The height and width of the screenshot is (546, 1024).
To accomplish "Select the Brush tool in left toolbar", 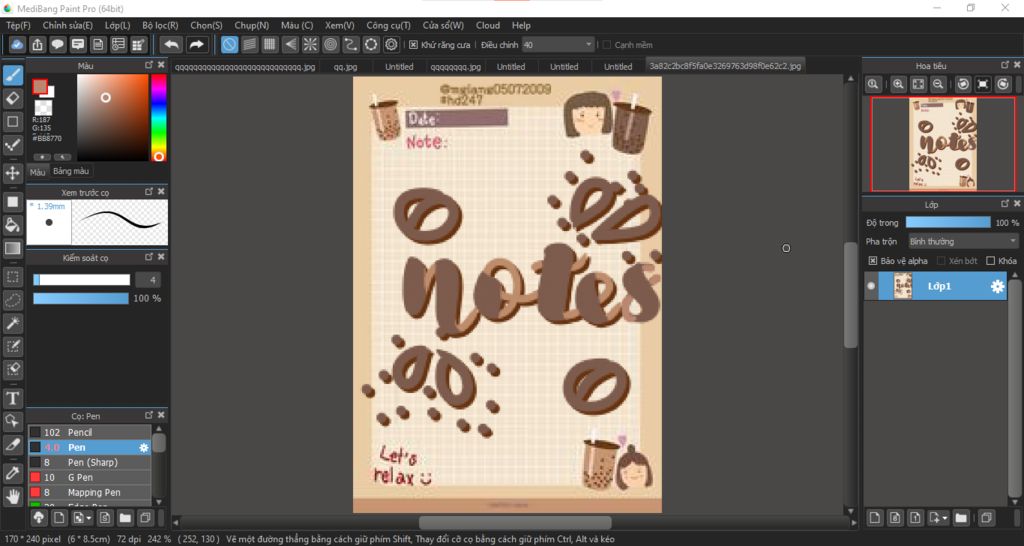I will tap(12, 76).
